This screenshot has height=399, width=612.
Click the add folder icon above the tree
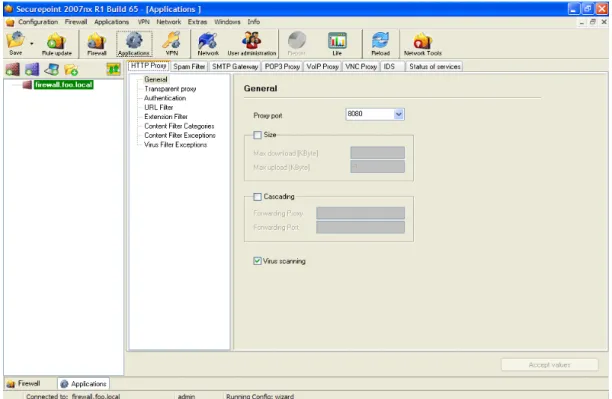(x=71, y=70)
